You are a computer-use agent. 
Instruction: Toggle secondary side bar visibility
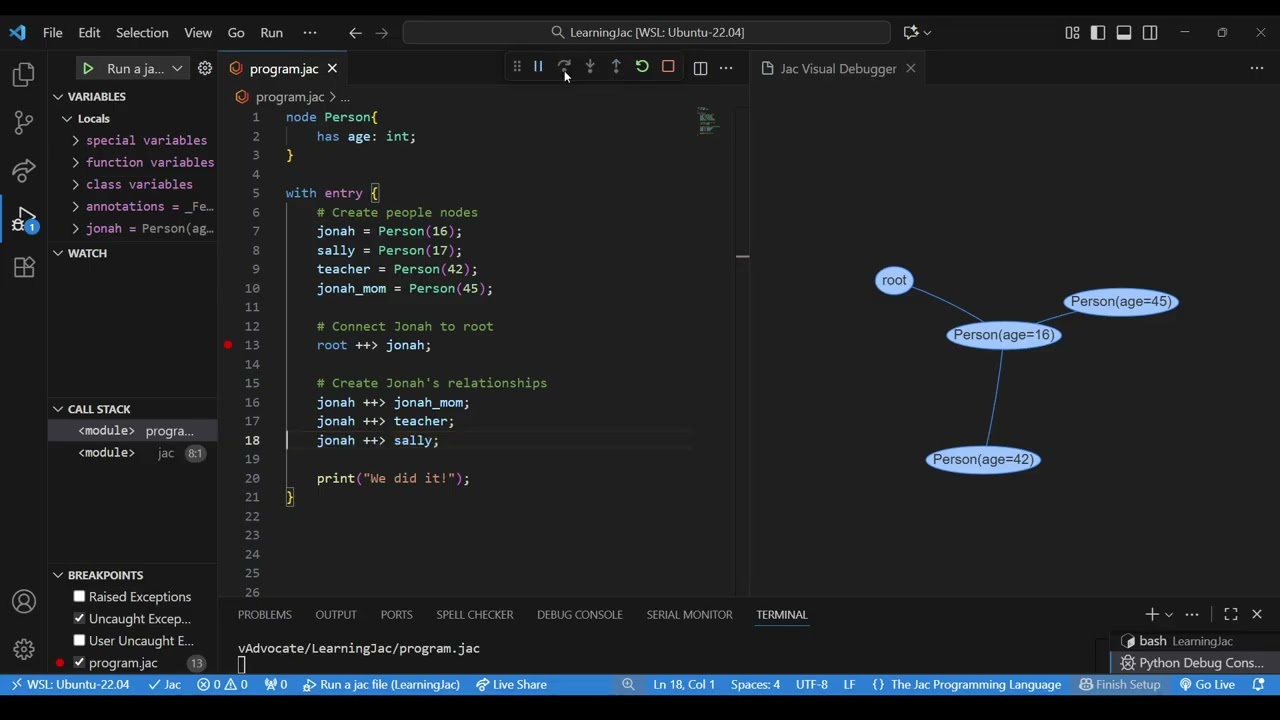pos(1150,33)
